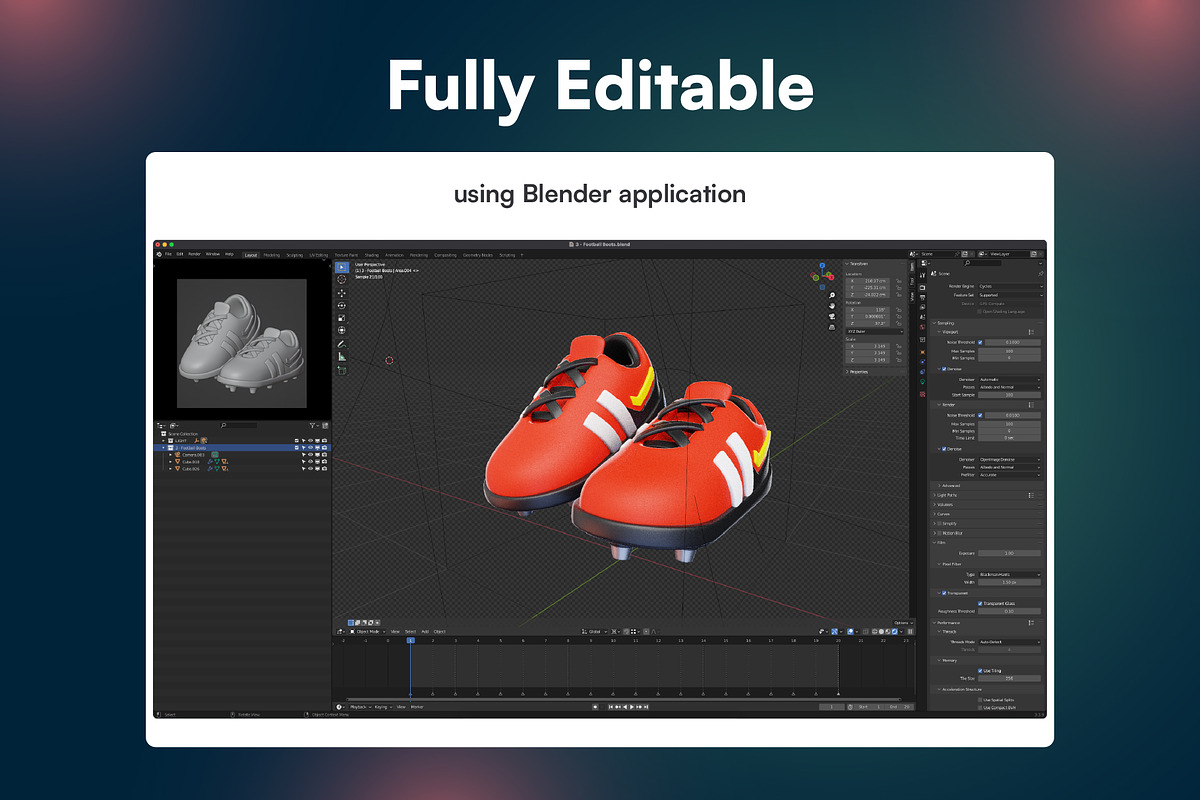The height and width of the screenshot is (800, 1200).
Task: Select the Add Cube tool in viewport toolbar
Action: (342, 371)
